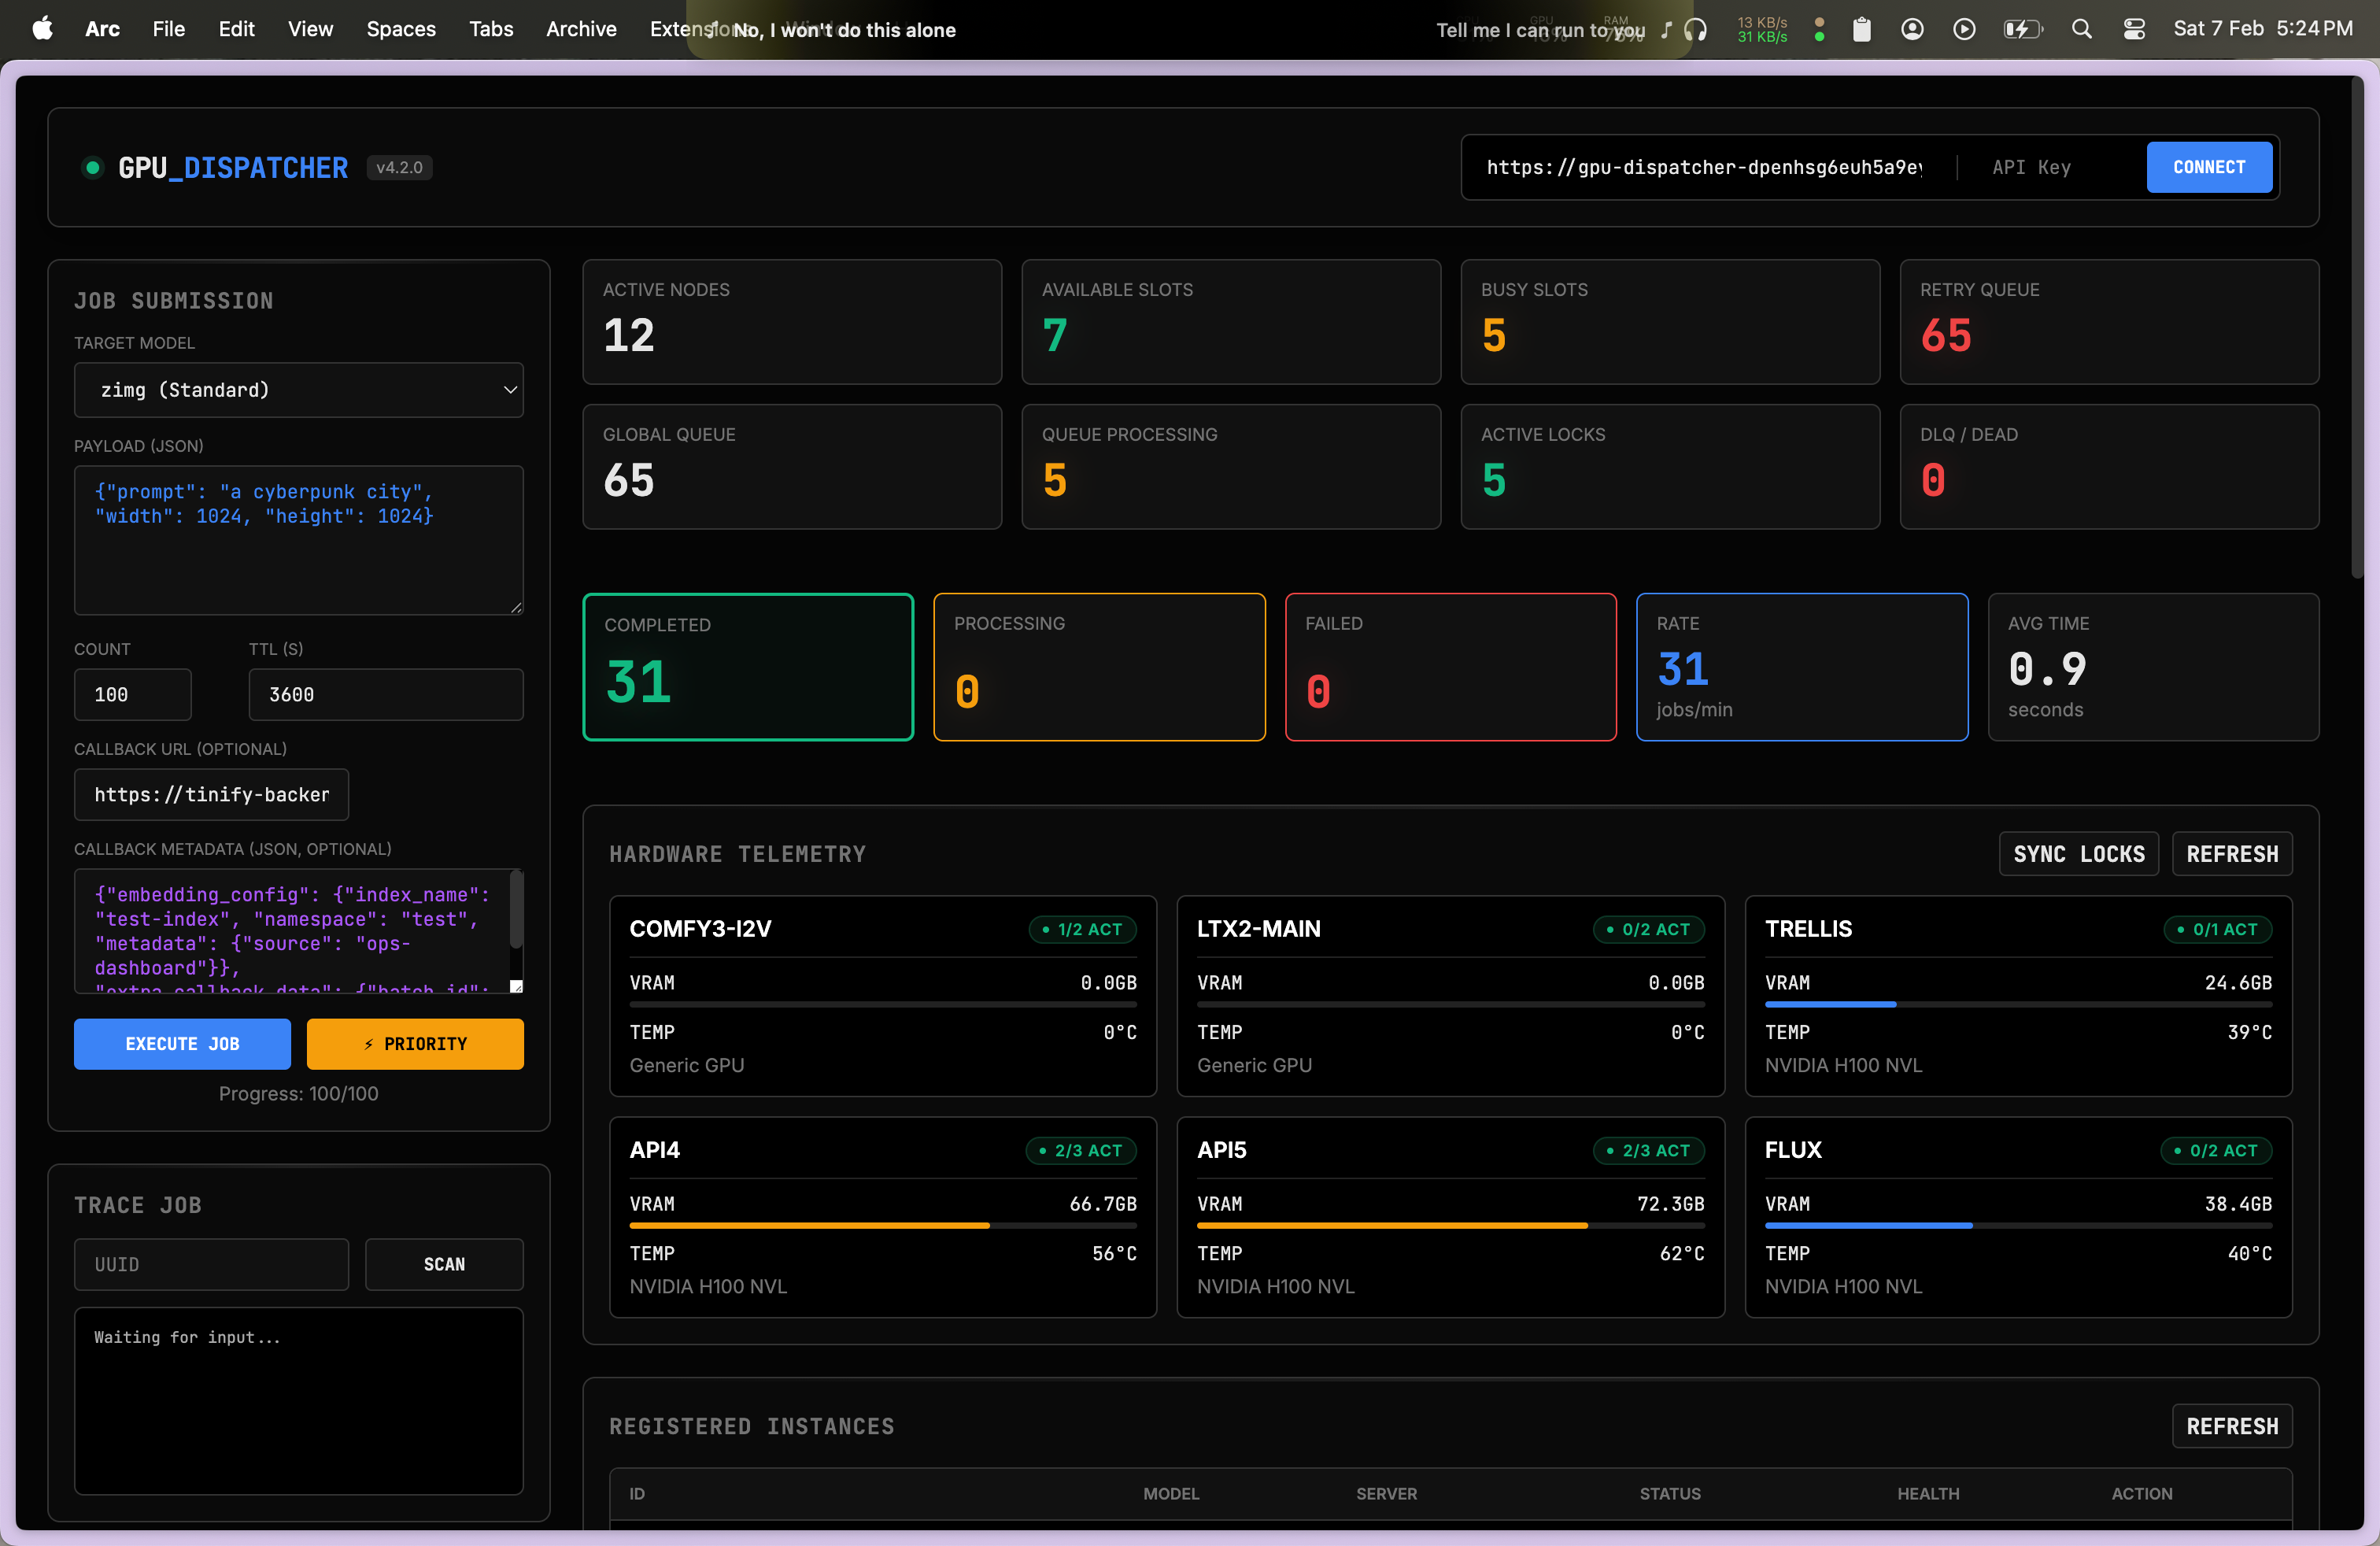This screenshot has height=1546, width=2380.
Task: Click the headphones icon in the menu bar
Action: tap(1695, 29)
